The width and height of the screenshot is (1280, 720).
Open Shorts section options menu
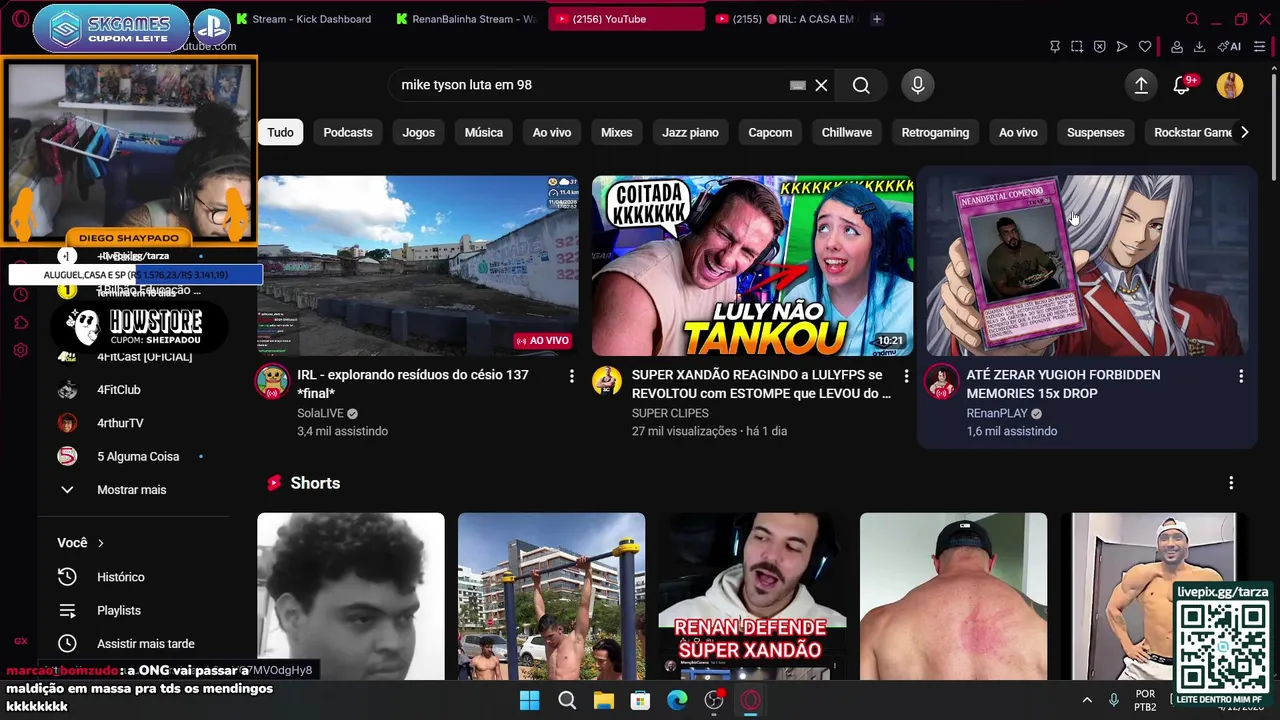(1231, 483)
